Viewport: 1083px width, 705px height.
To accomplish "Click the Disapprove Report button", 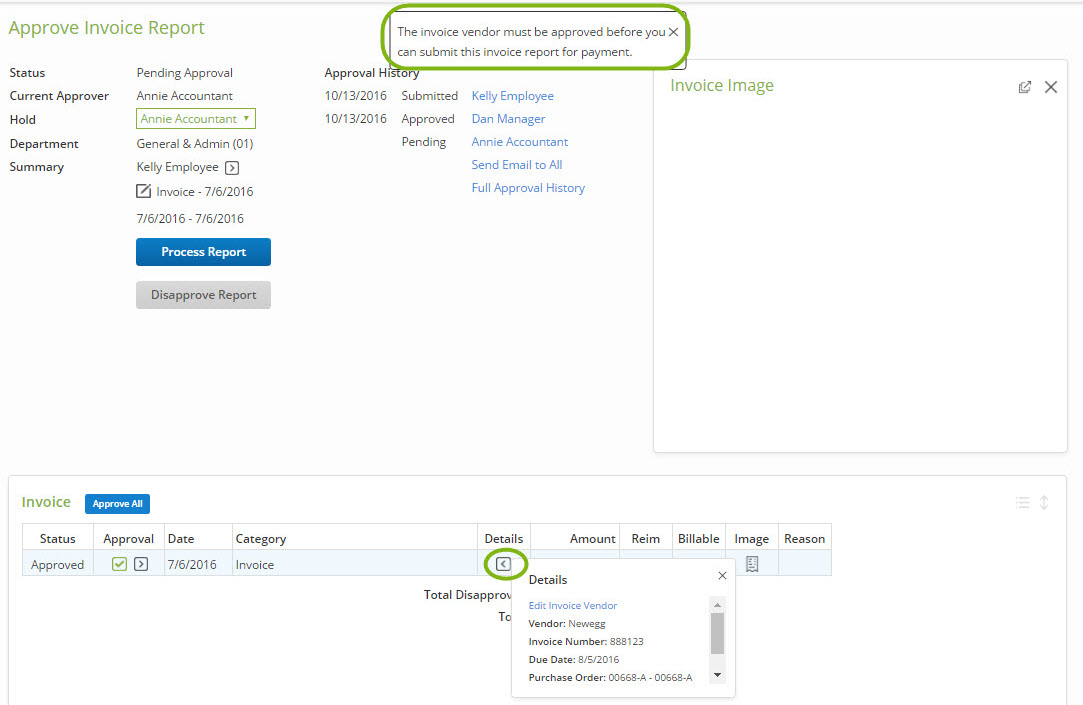I will coord(203,295).
